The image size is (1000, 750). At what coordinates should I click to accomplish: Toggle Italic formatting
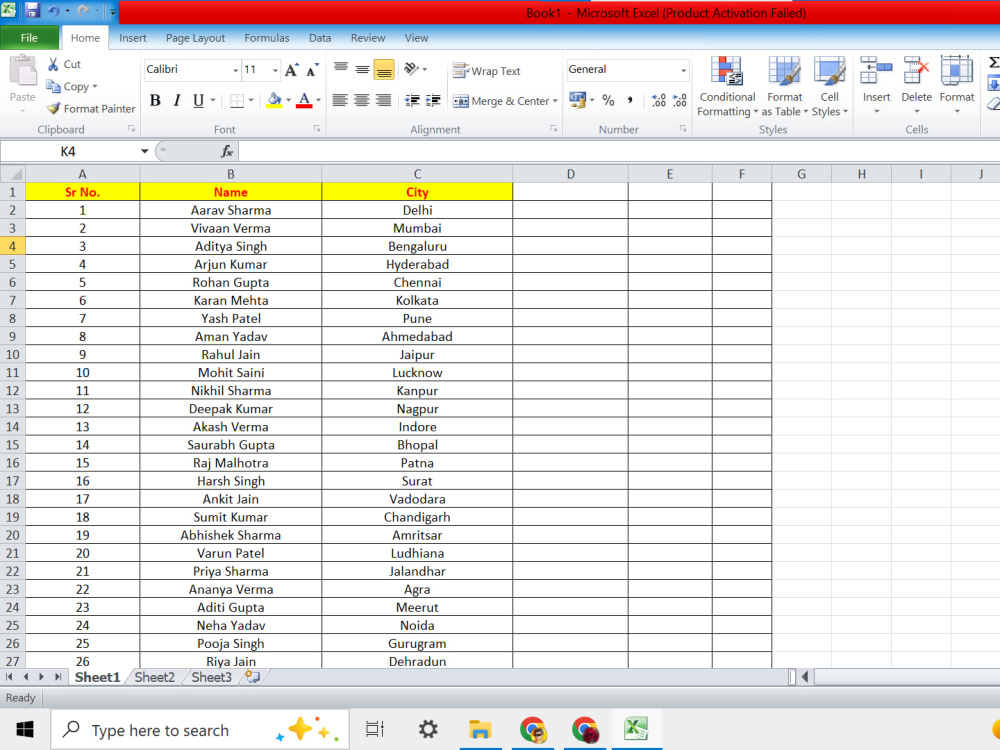177,101
